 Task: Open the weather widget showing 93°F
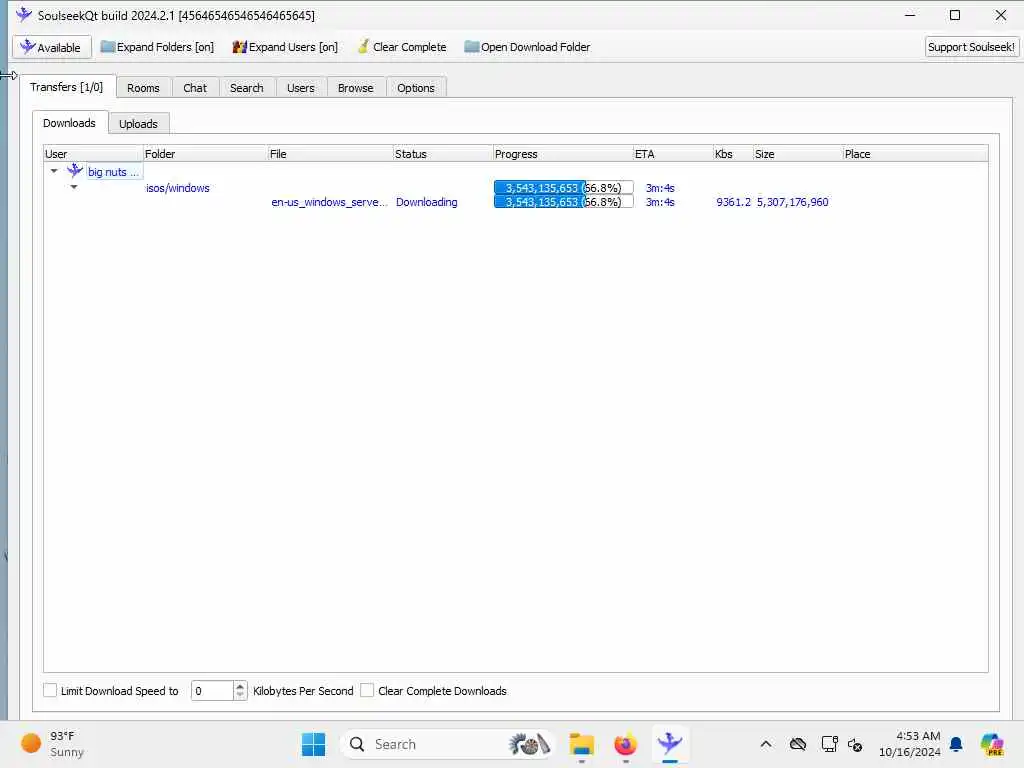[52, 744]
